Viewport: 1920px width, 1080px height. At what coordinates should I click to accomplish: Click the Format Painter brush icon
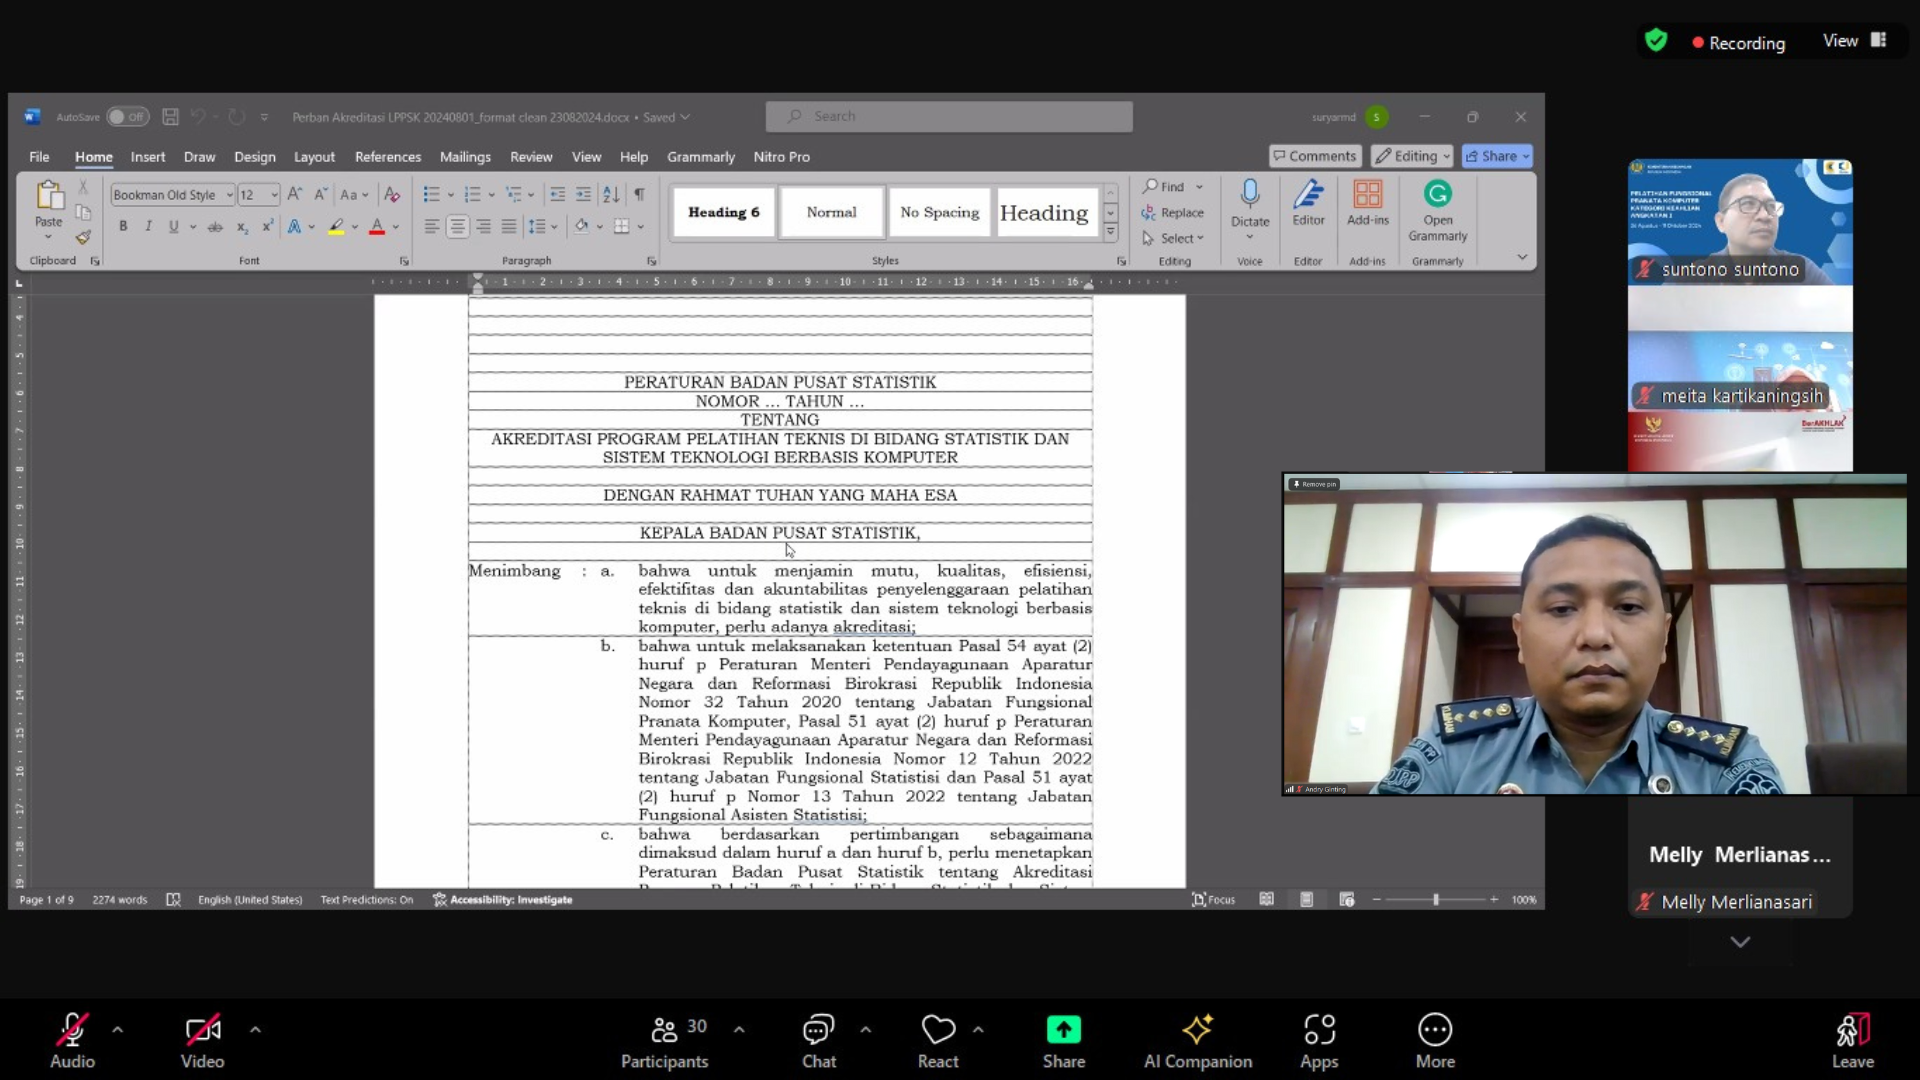pos(83,238)
